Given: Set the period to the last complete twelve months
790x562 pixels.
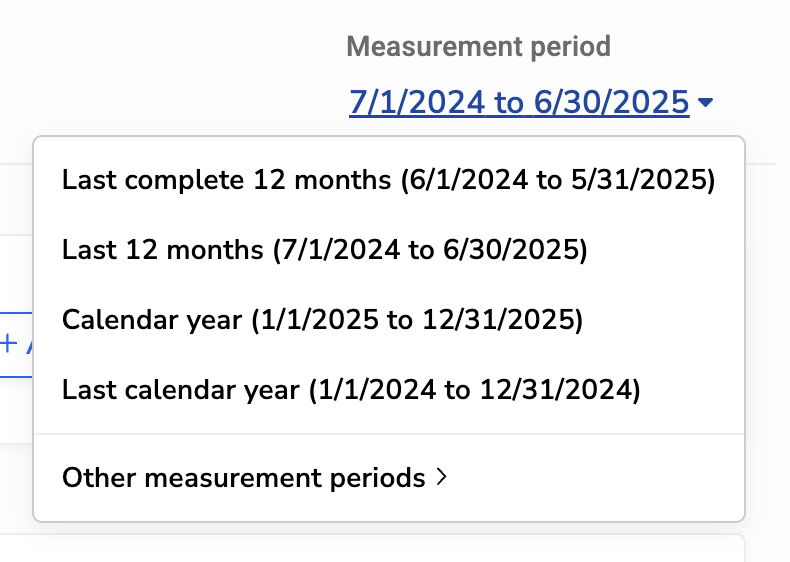Looking at the screenshot, I should 388,180.
